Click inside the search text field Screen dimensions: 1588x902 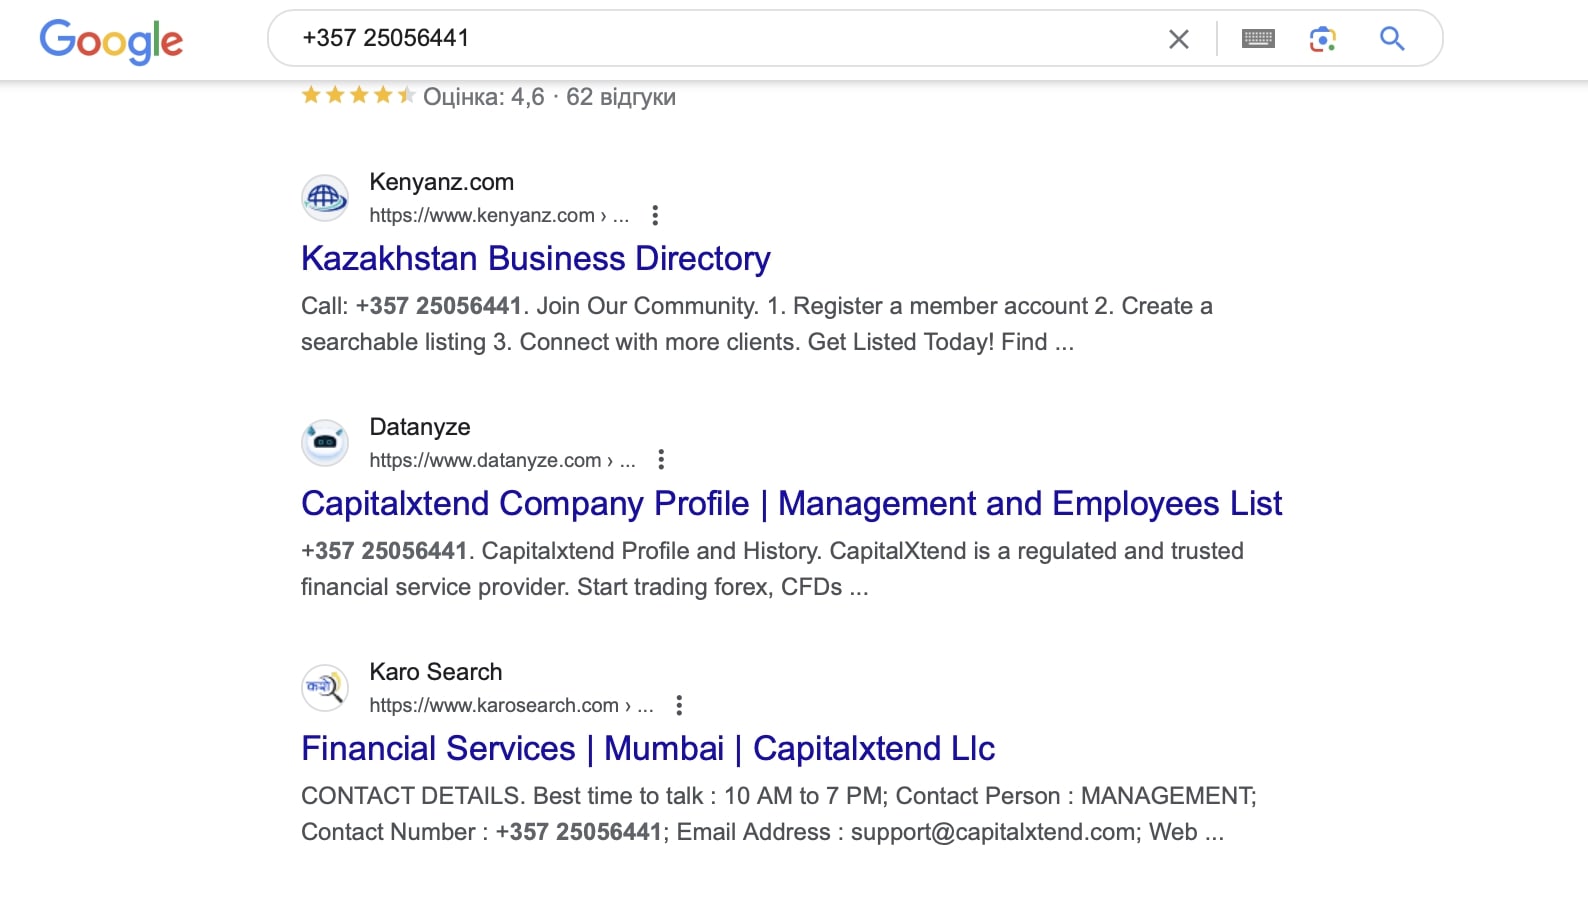pyautogui.click(x=720, y=38)
